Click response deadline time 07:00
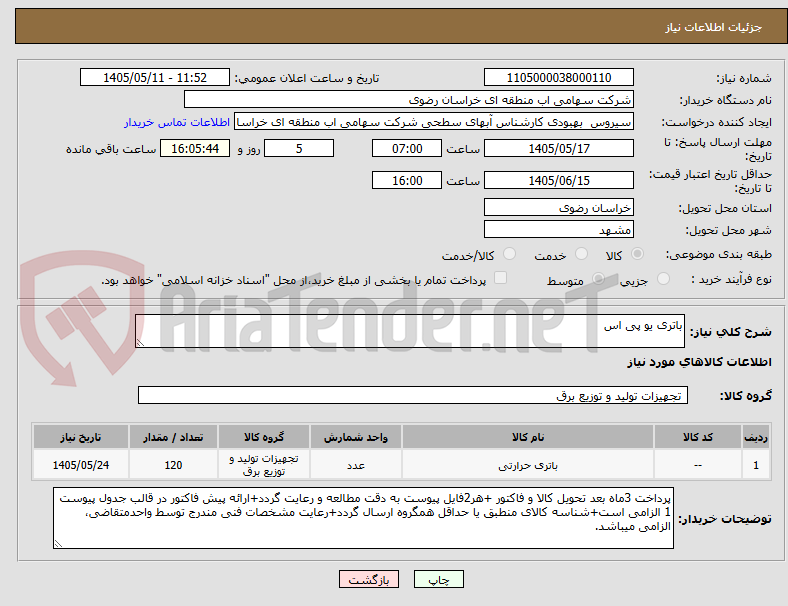788x606 pixels. [407, 149]
